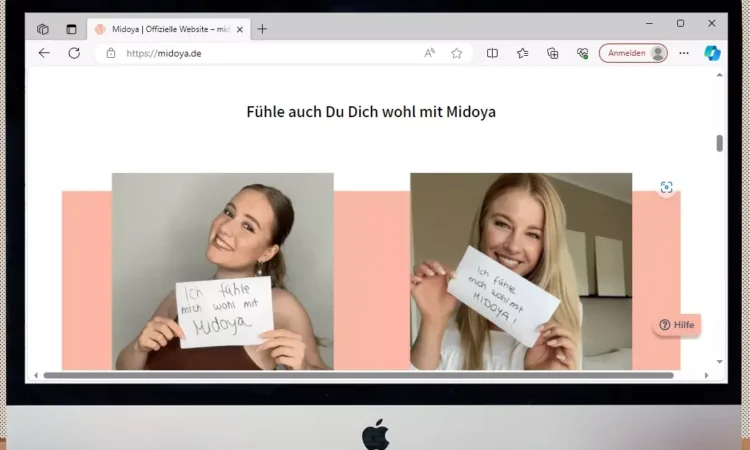750x450 pixels.
Task: Reload the page with refresh icon
Action: [x=74, y=53]
